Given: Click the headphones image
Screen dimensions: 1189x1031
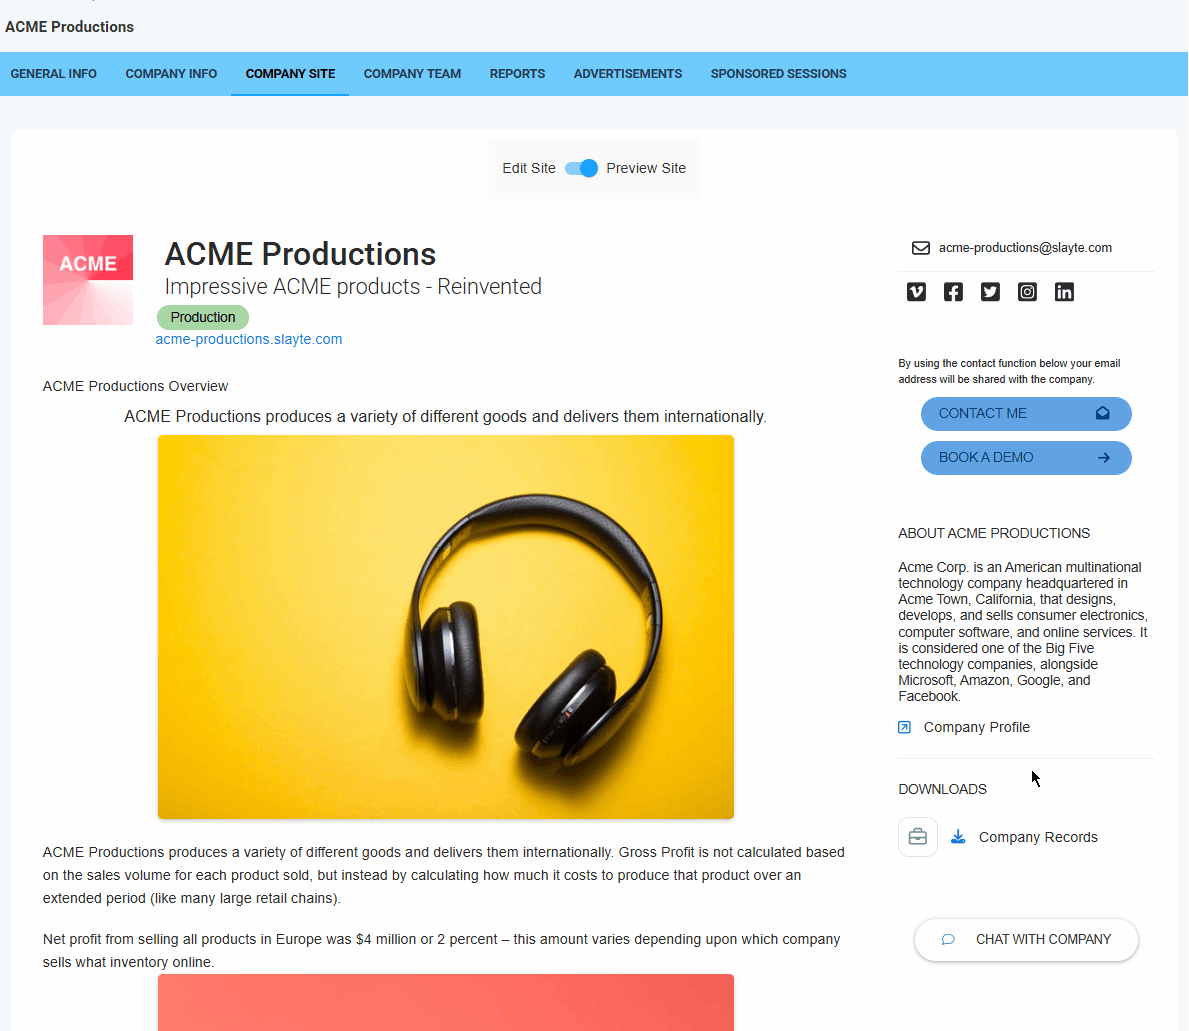Looking at the screenshot, I should coord(446,627).
